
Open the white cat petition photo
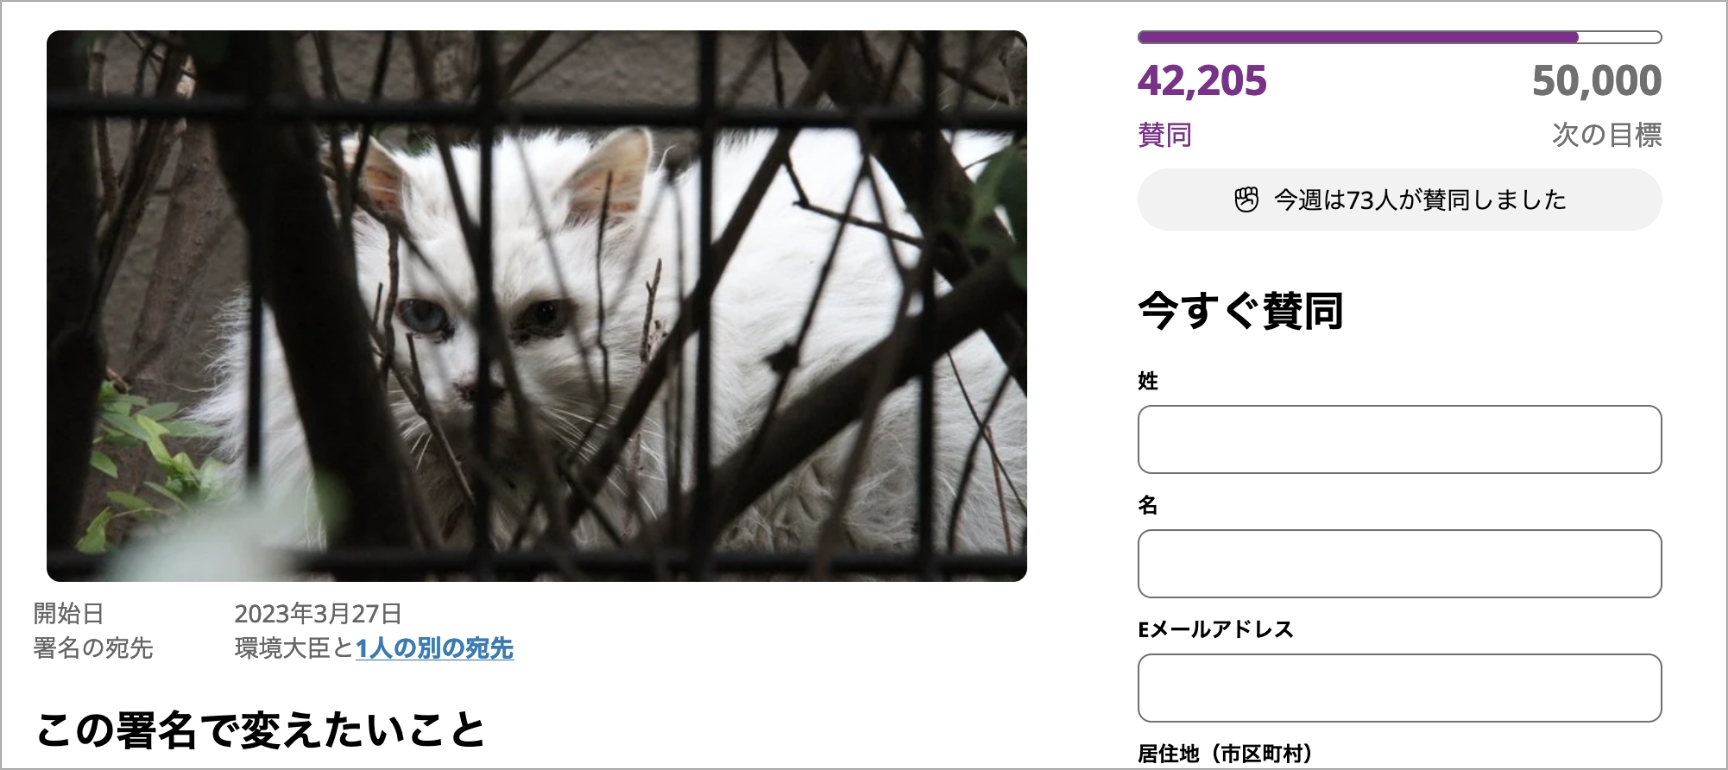pos(537,306)
